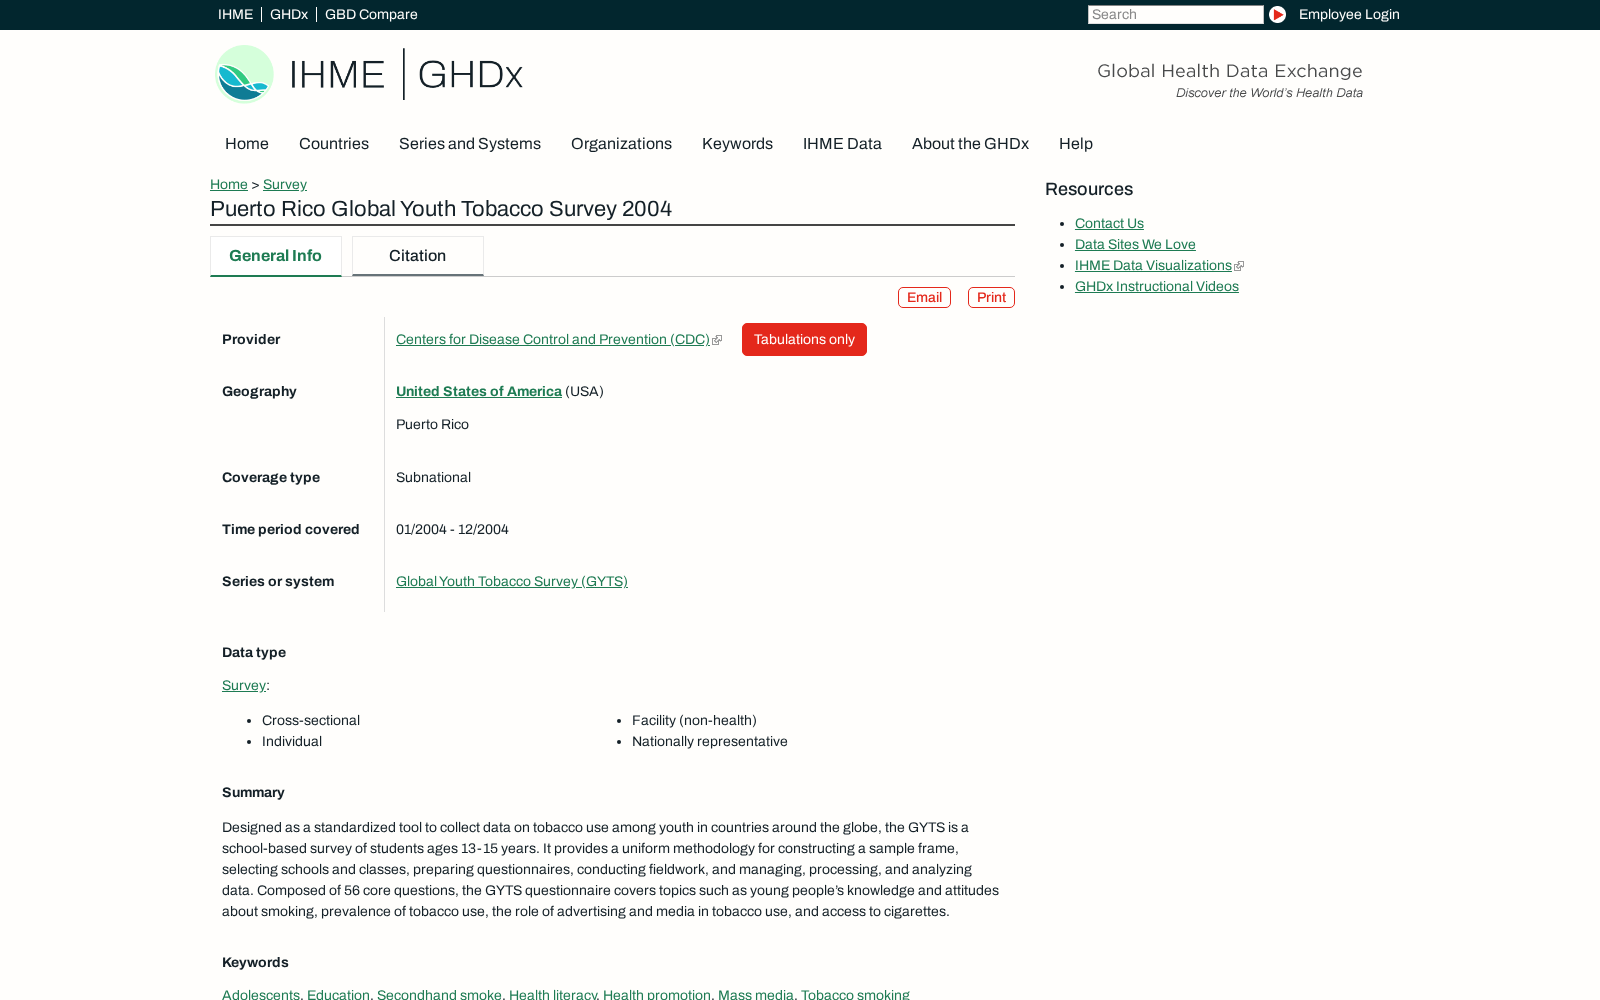Open the GHDx link in top bar

(289, 14)
